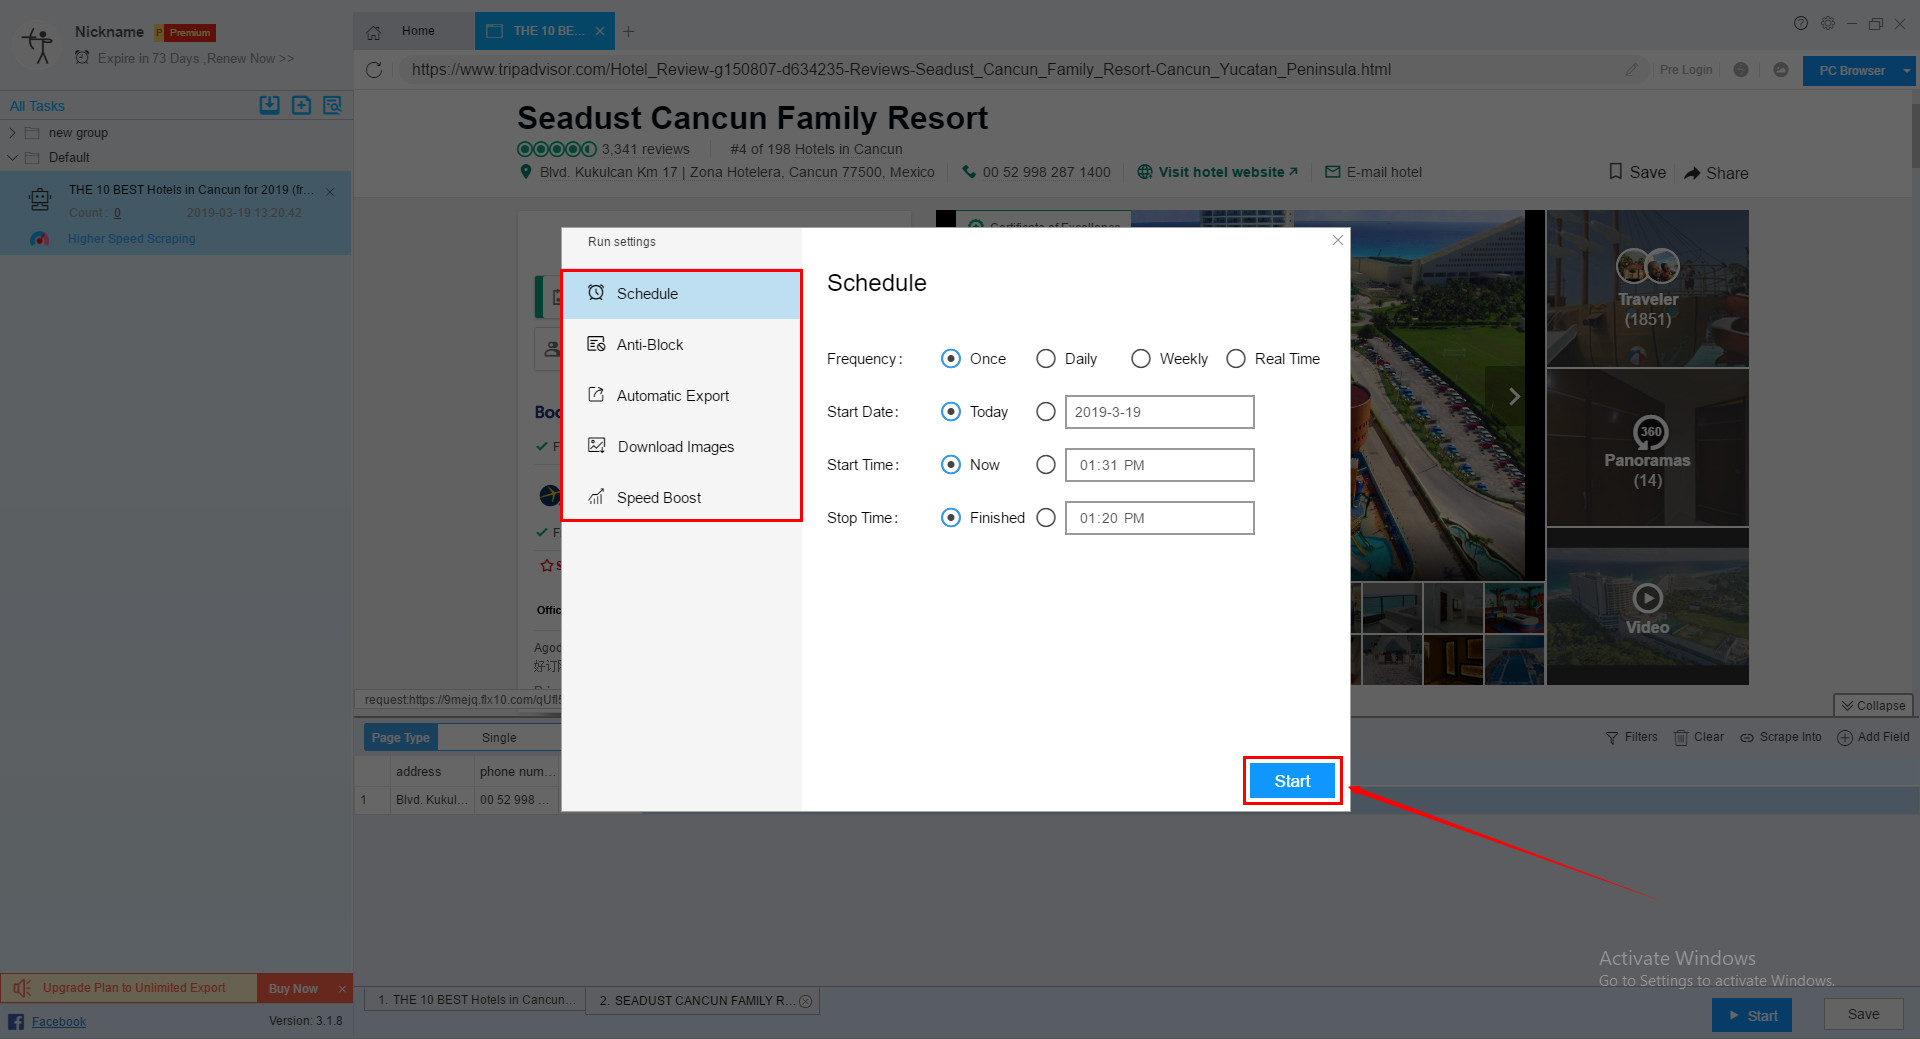Open the Filters option
1920x1039 pixels.
coord(1632,737)
